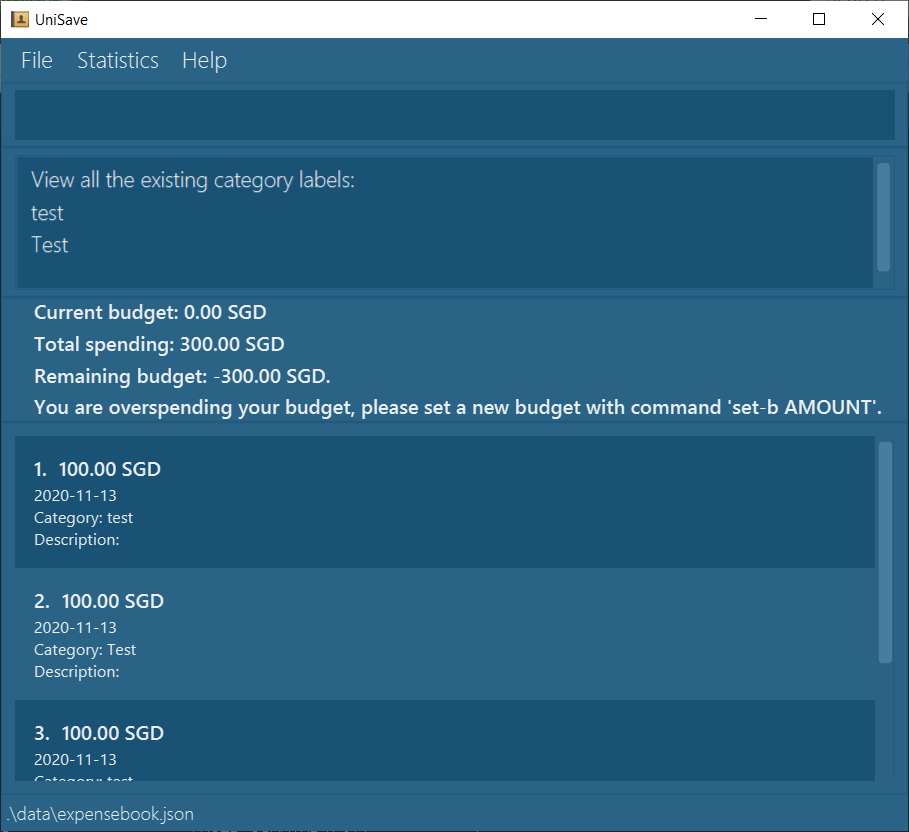Close the UniSave window

click(878, 19)
